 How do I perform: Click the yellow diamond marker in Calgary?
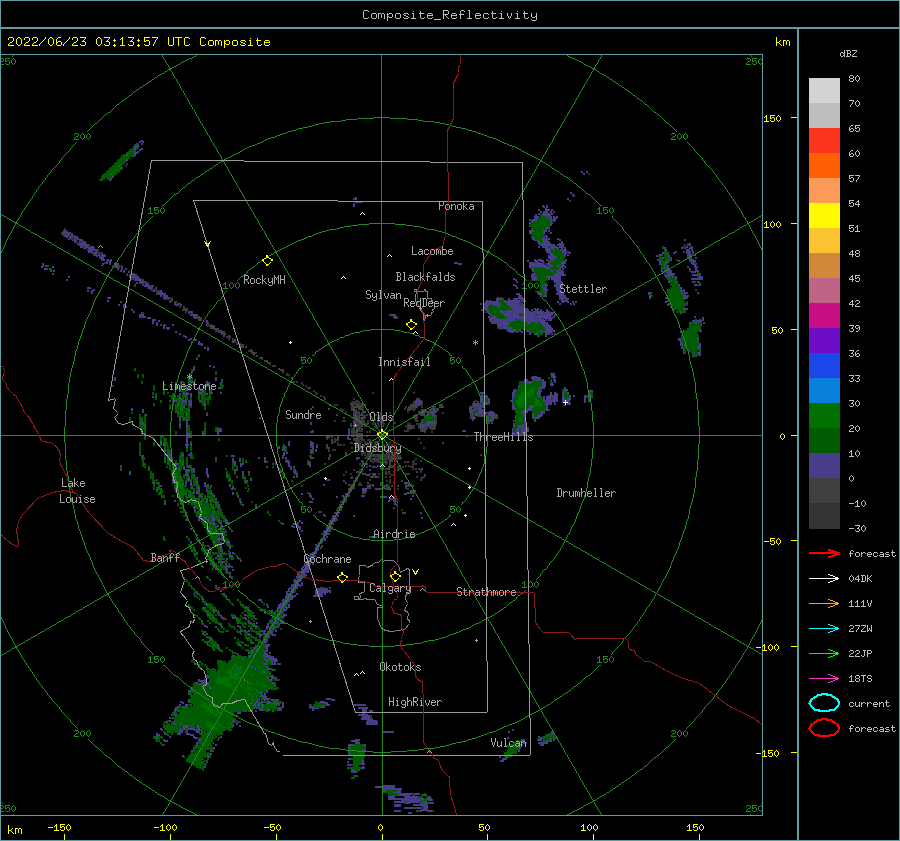pos(395,576)
